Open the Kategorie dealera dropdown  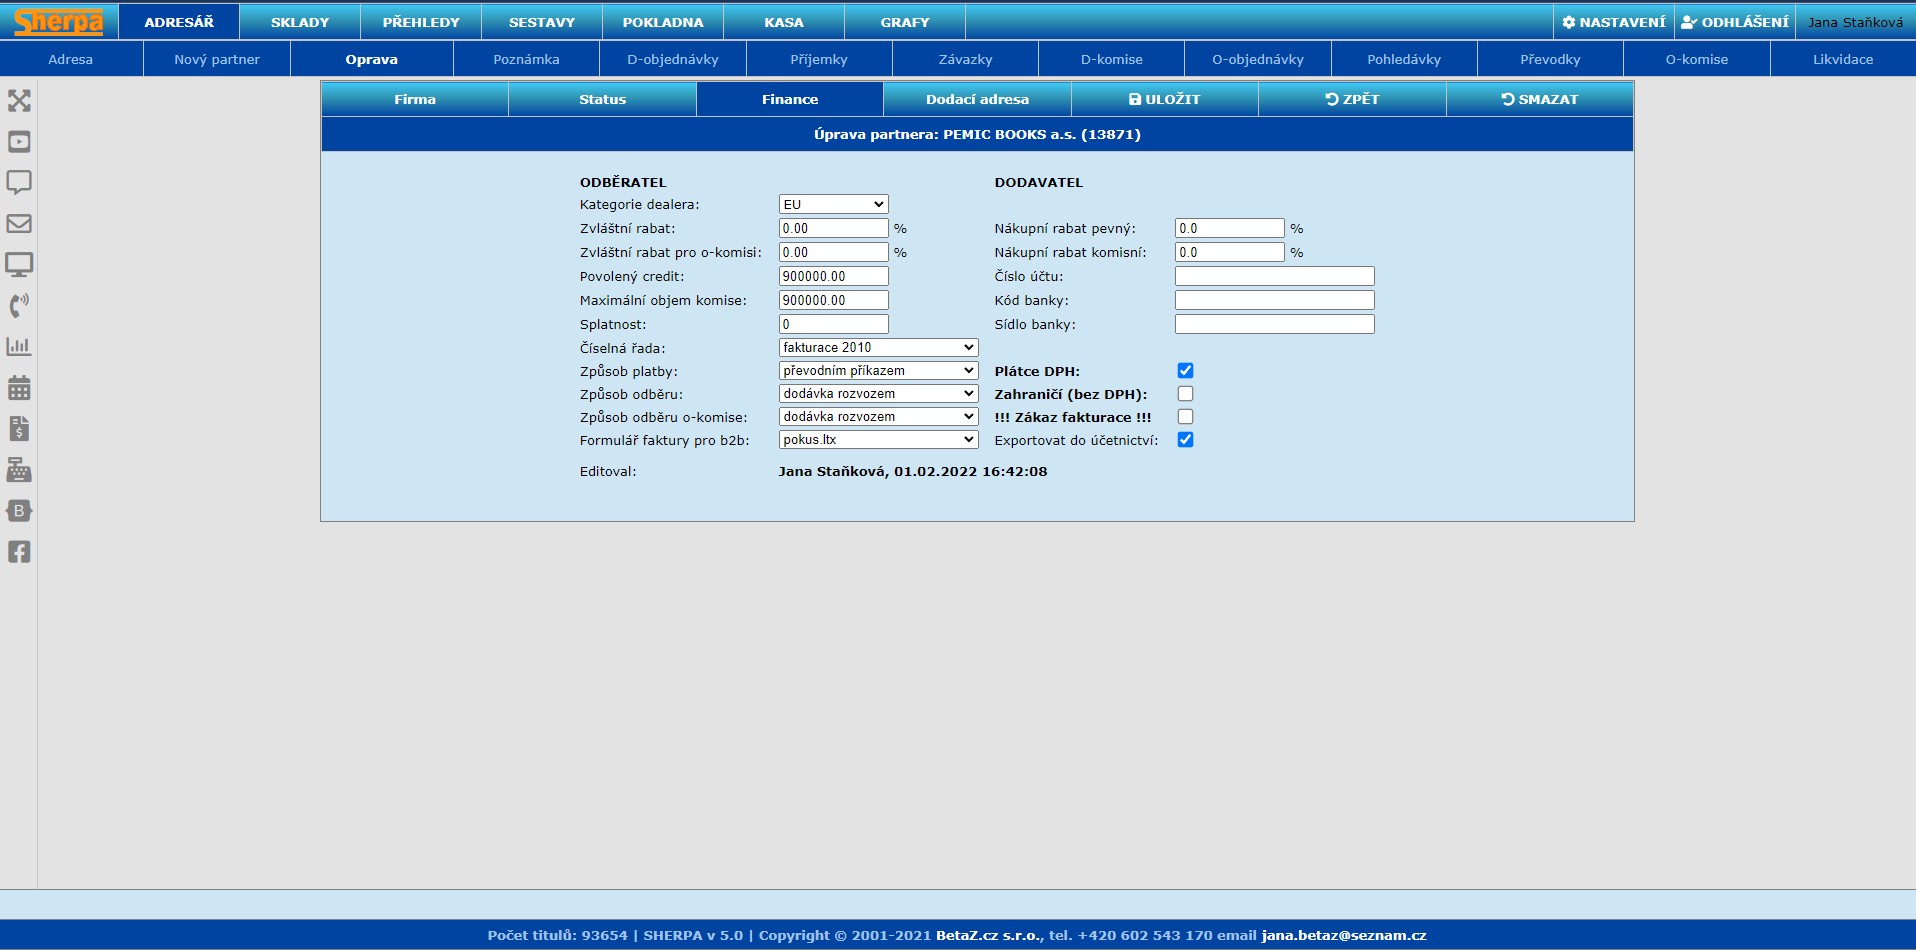pyautogui.click(x=833, y=205)
